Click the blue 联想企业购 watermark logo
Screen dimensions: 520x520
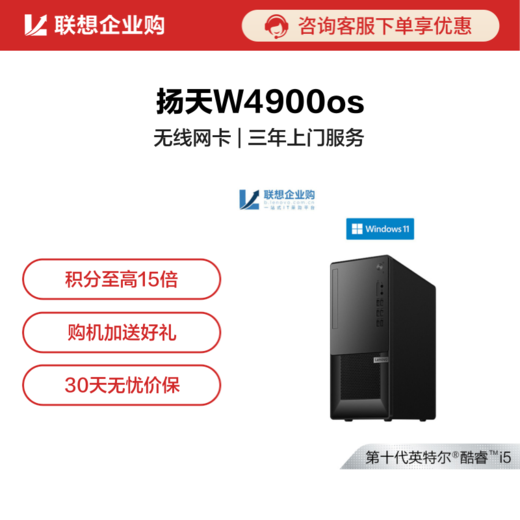click(277, 199)
